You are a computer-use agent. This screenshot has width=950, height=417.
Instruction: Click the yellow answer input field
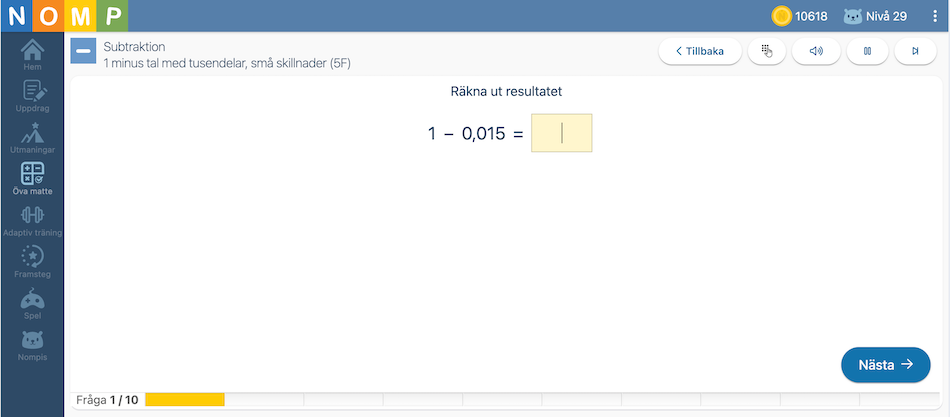coord(562,133)
